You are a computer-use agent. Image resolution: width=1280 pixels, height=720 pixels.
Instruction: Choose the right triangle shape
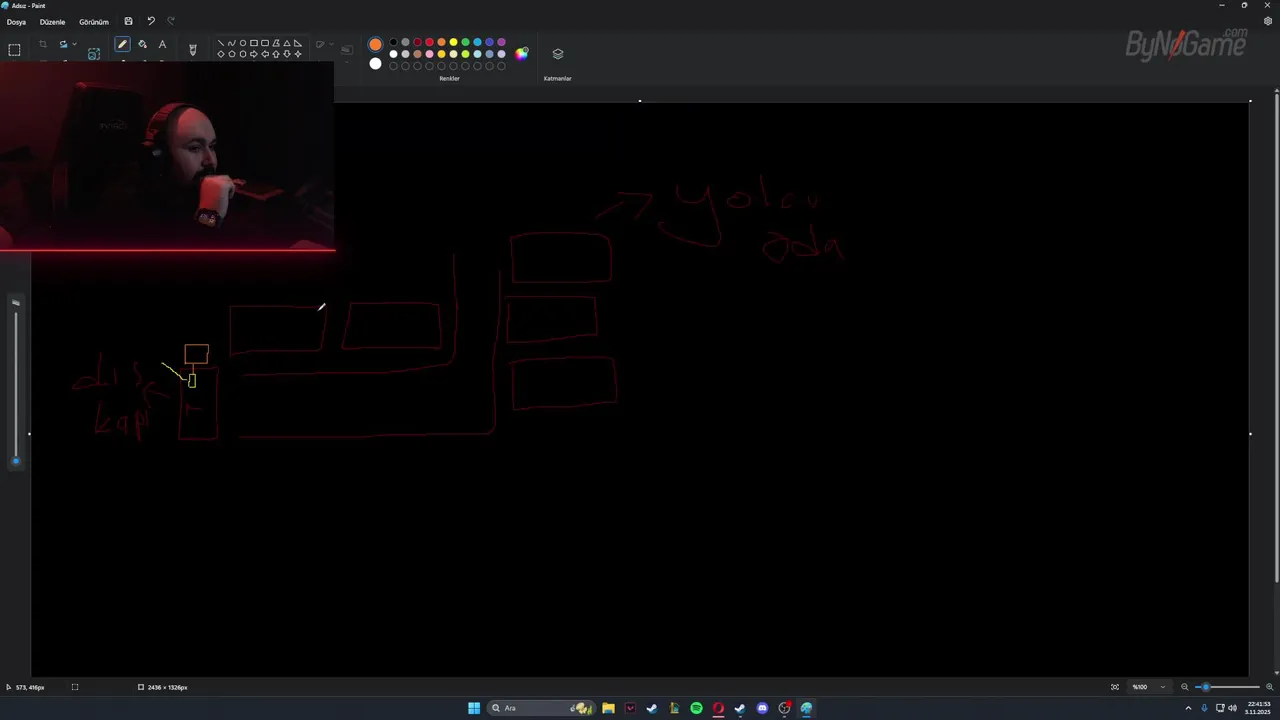click(x=298, y=43)
